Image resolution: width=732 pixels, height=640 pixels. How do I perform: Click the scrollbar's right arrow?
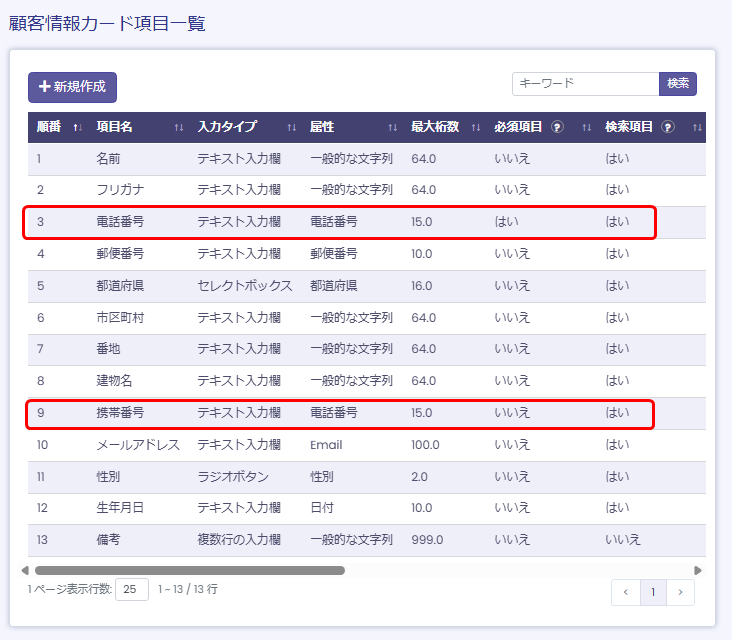point(698,570)
